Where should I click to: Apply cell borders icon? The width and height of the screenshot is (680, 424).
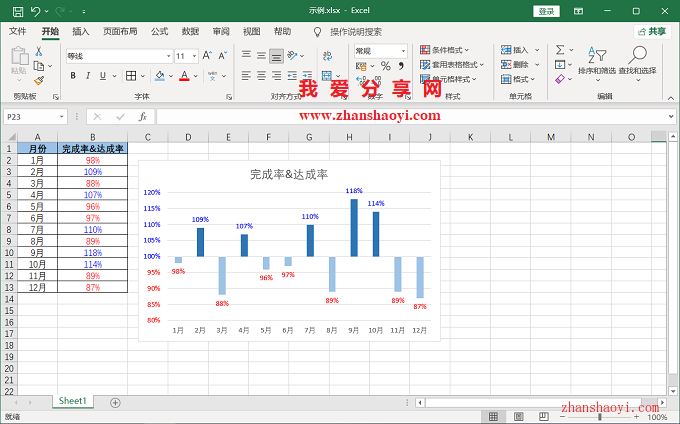tap(131, 76)
